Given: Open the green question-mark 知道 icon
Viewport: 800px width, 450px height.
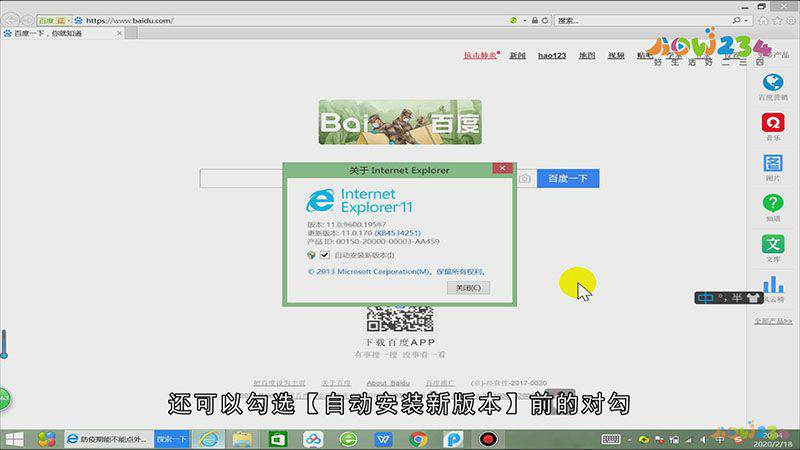Looking at the screenshot, I should point(773,203).
